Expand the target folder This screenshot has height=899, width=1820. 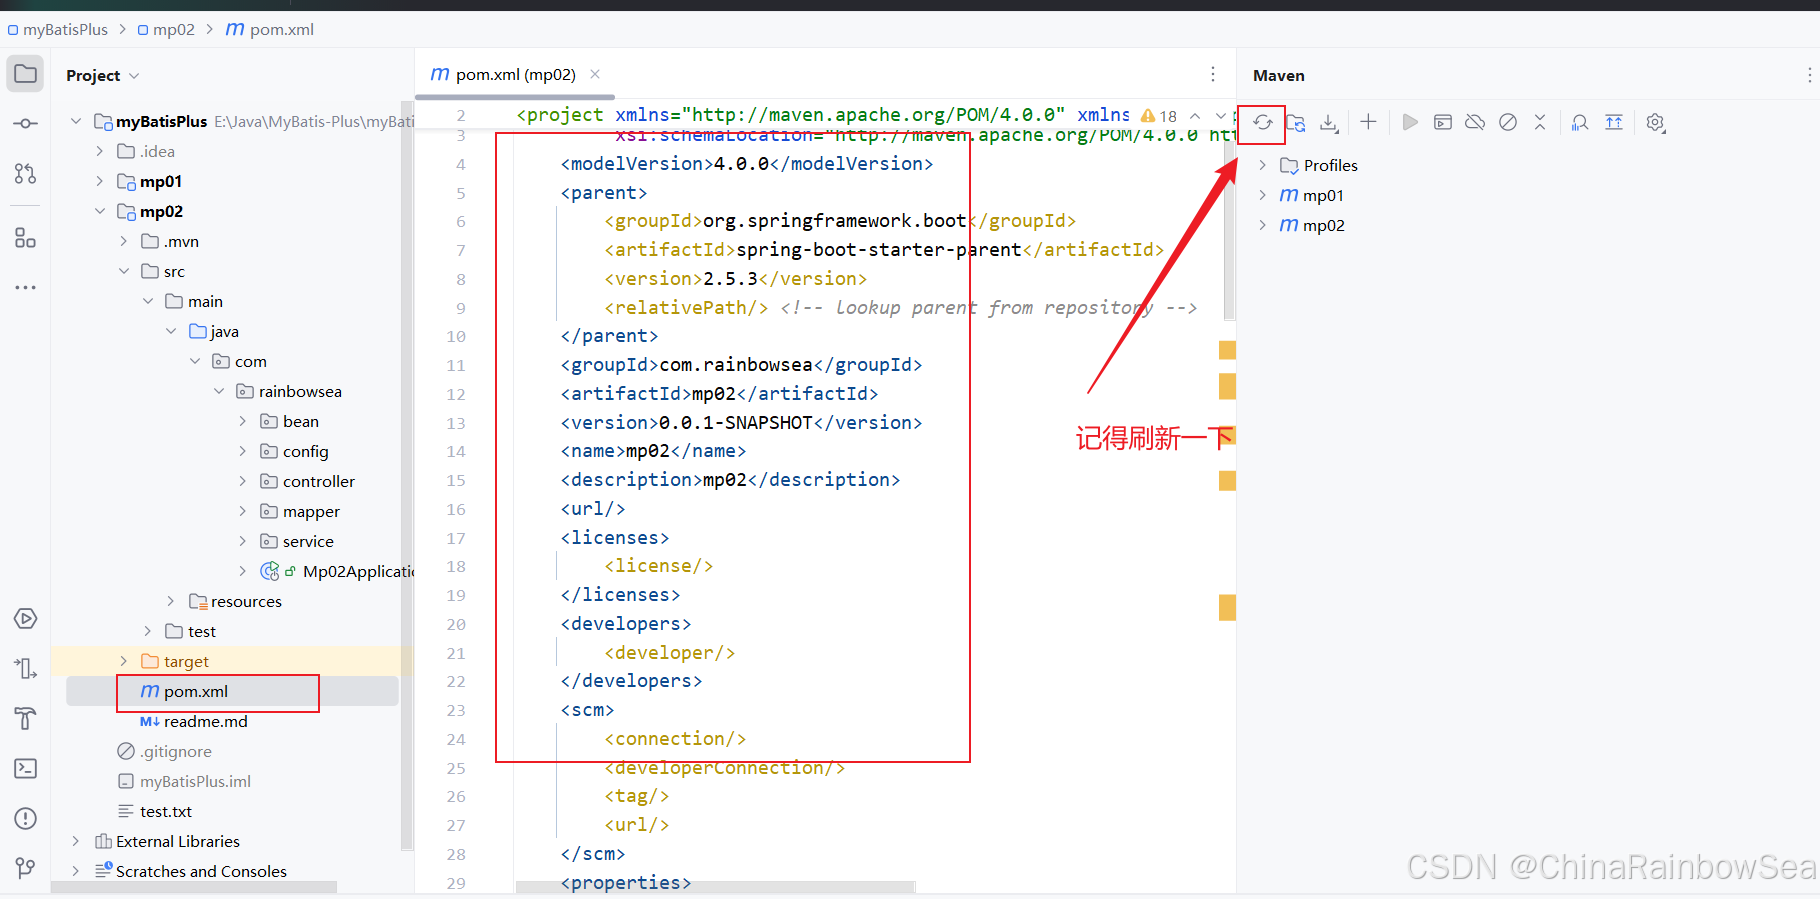pyautogui.click(x=124, y=661)
